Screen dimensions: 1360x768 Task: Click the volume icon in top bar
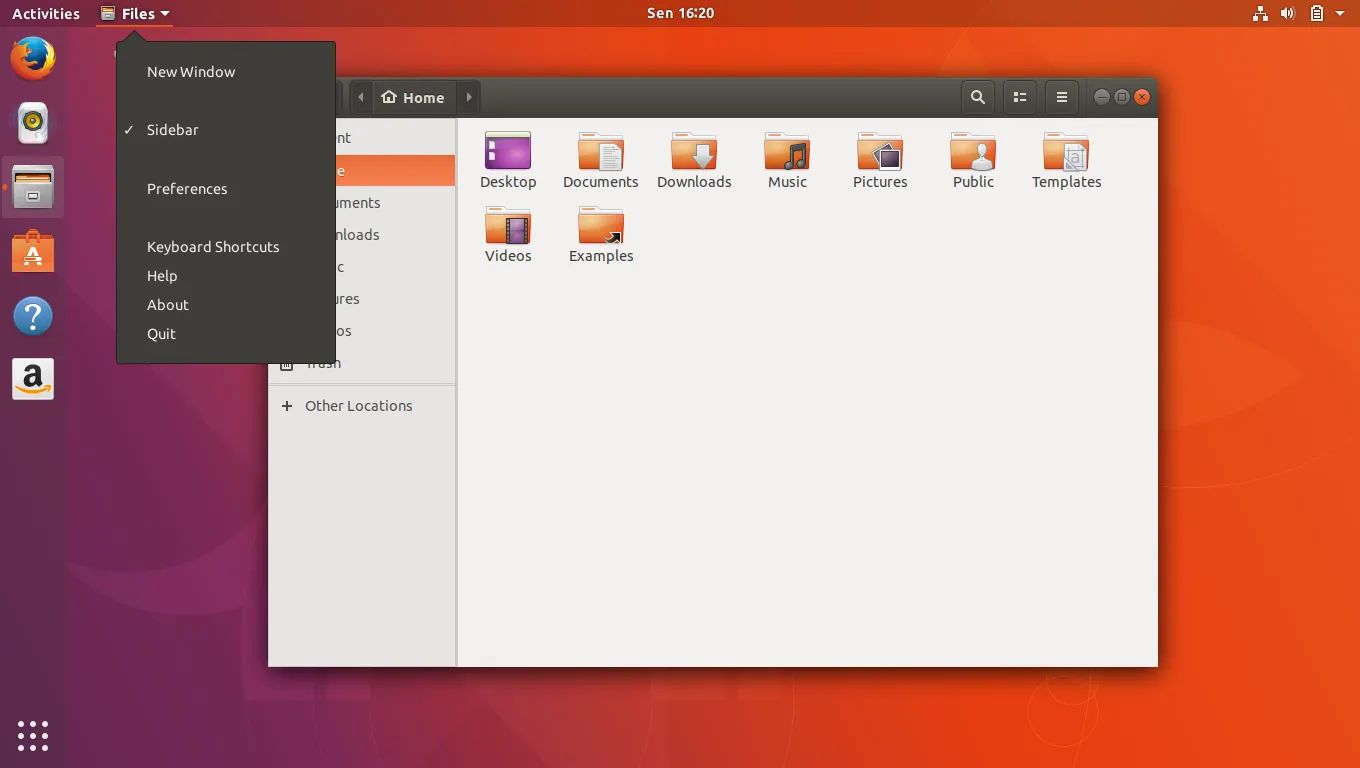point(1288,13)
